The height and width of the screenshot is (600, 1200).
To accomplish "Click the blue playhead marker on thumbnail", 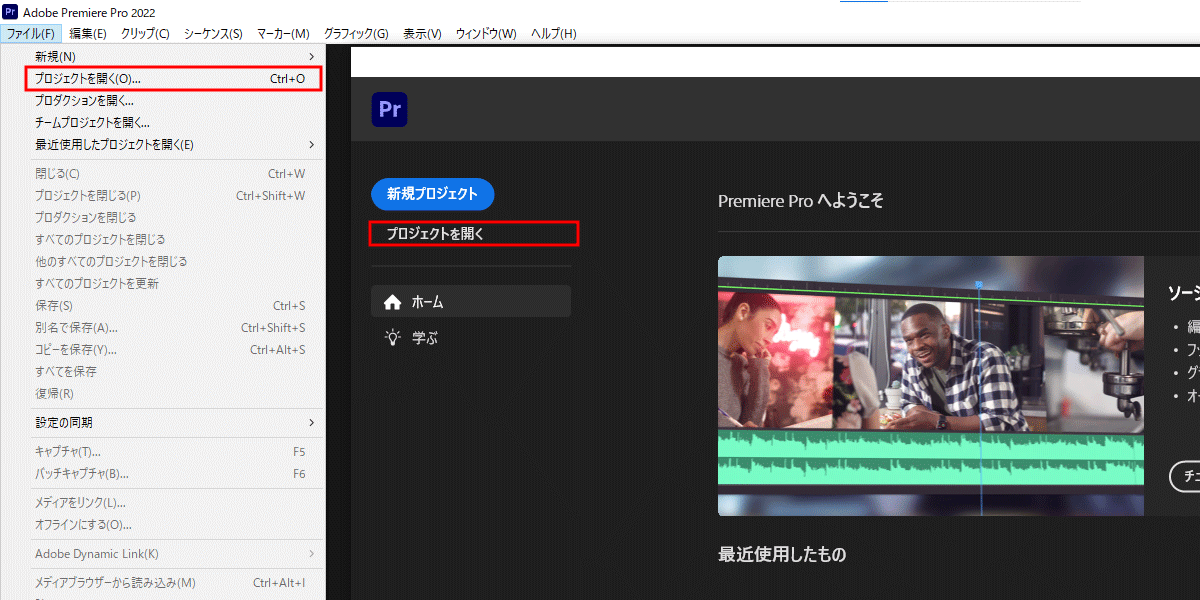I will click(x=979, y=285).
